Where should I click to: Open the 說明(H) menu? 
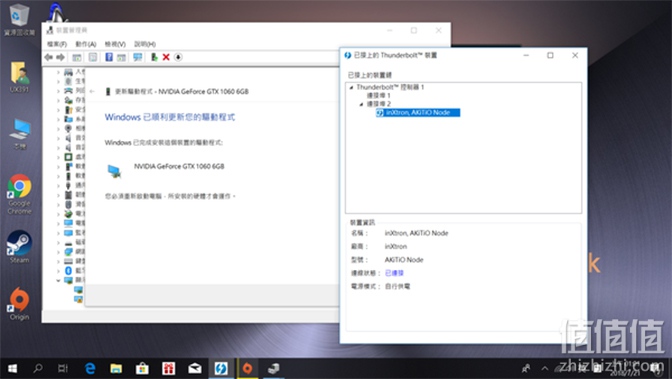coord(145,44)
